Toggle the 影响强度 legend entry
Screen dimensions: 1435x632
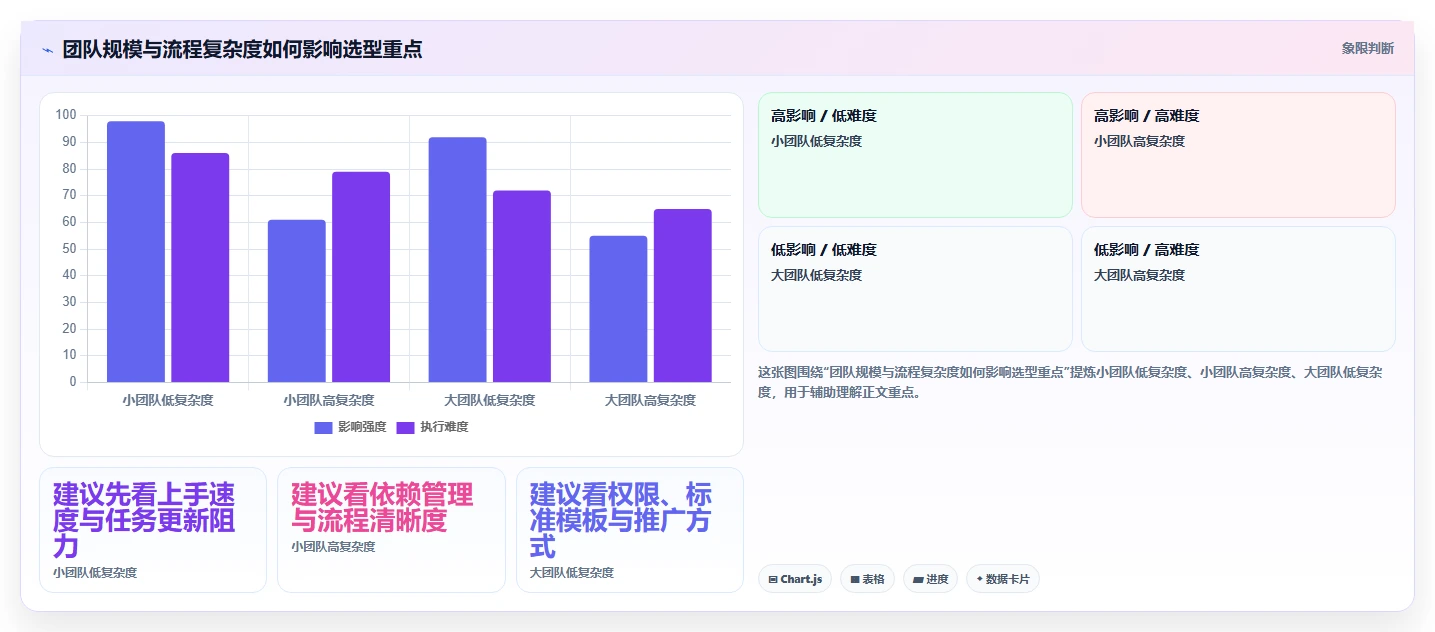[350, 427]
